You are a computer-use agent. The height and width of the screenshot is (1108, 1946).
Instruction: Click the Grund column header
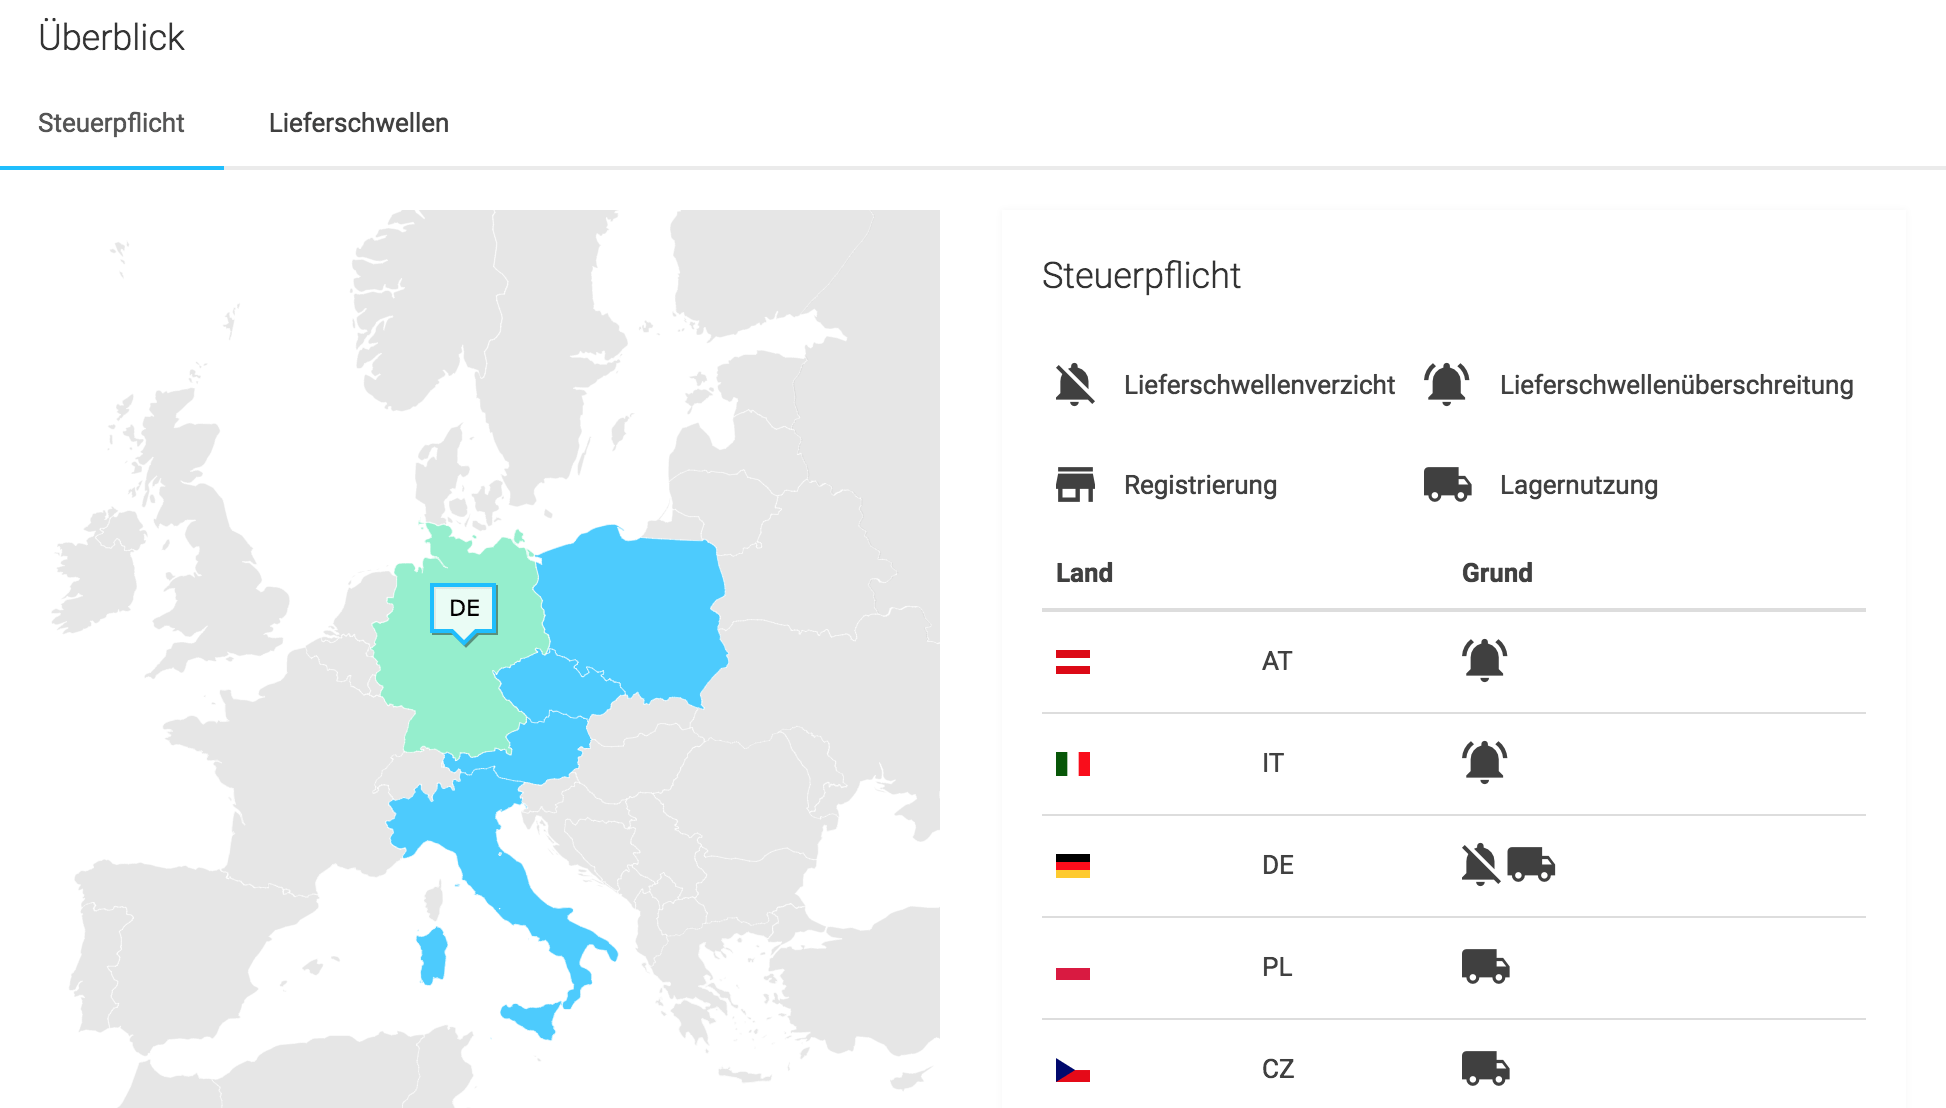[x=1497, y=573]
